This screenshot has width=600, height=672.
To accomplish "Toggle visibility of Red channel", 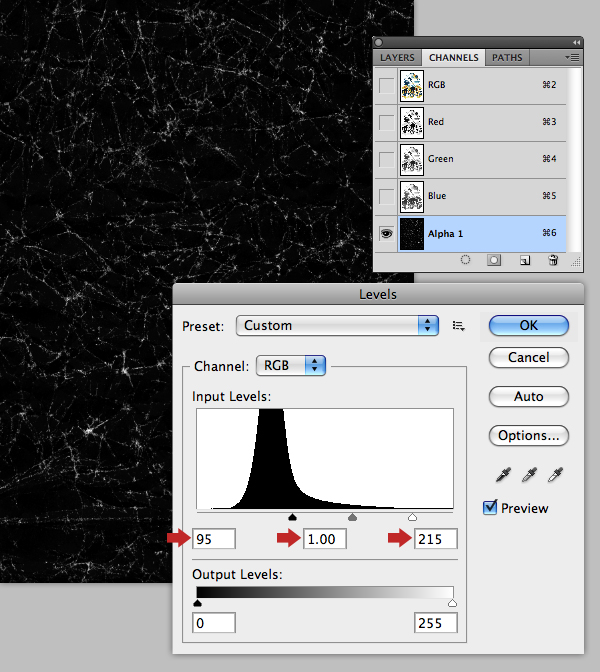I will tap(387, 123).
